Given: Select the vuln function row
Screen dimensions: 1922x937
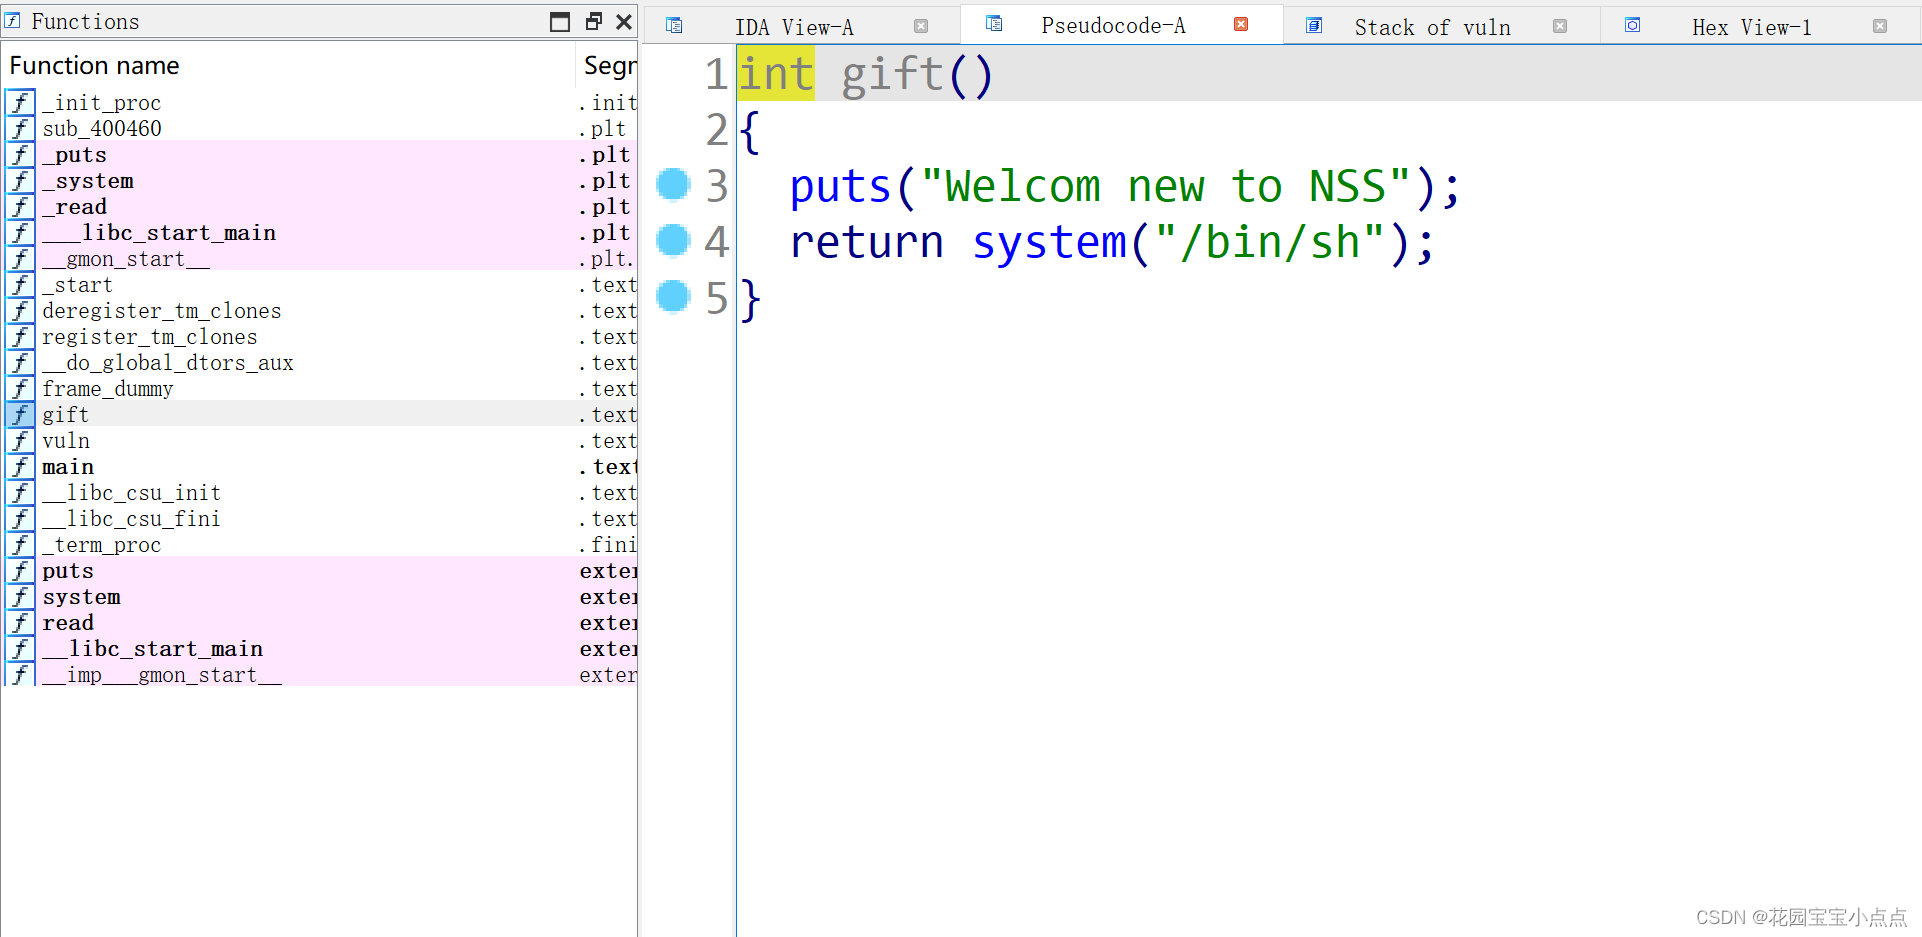Looking at the screenshot, I should click(319, 441).
